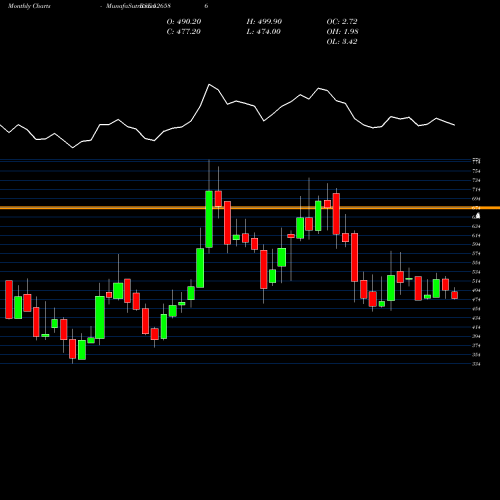The image size is (500, 500).
Task: Select the high price H: 499.90
Action: 264,22
